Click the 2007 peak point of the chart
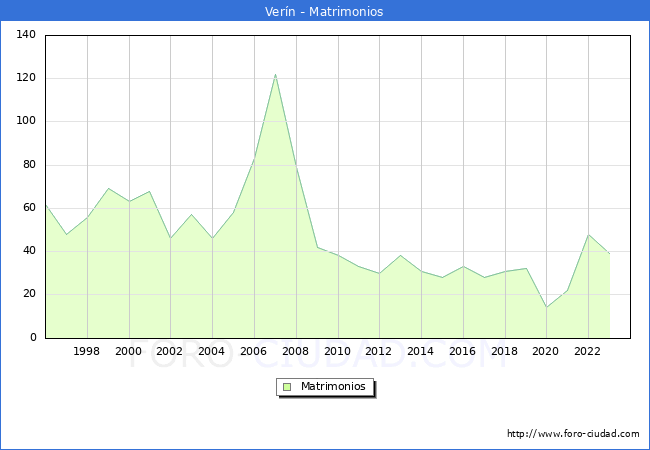650x450 pixels. coord(275,75)
